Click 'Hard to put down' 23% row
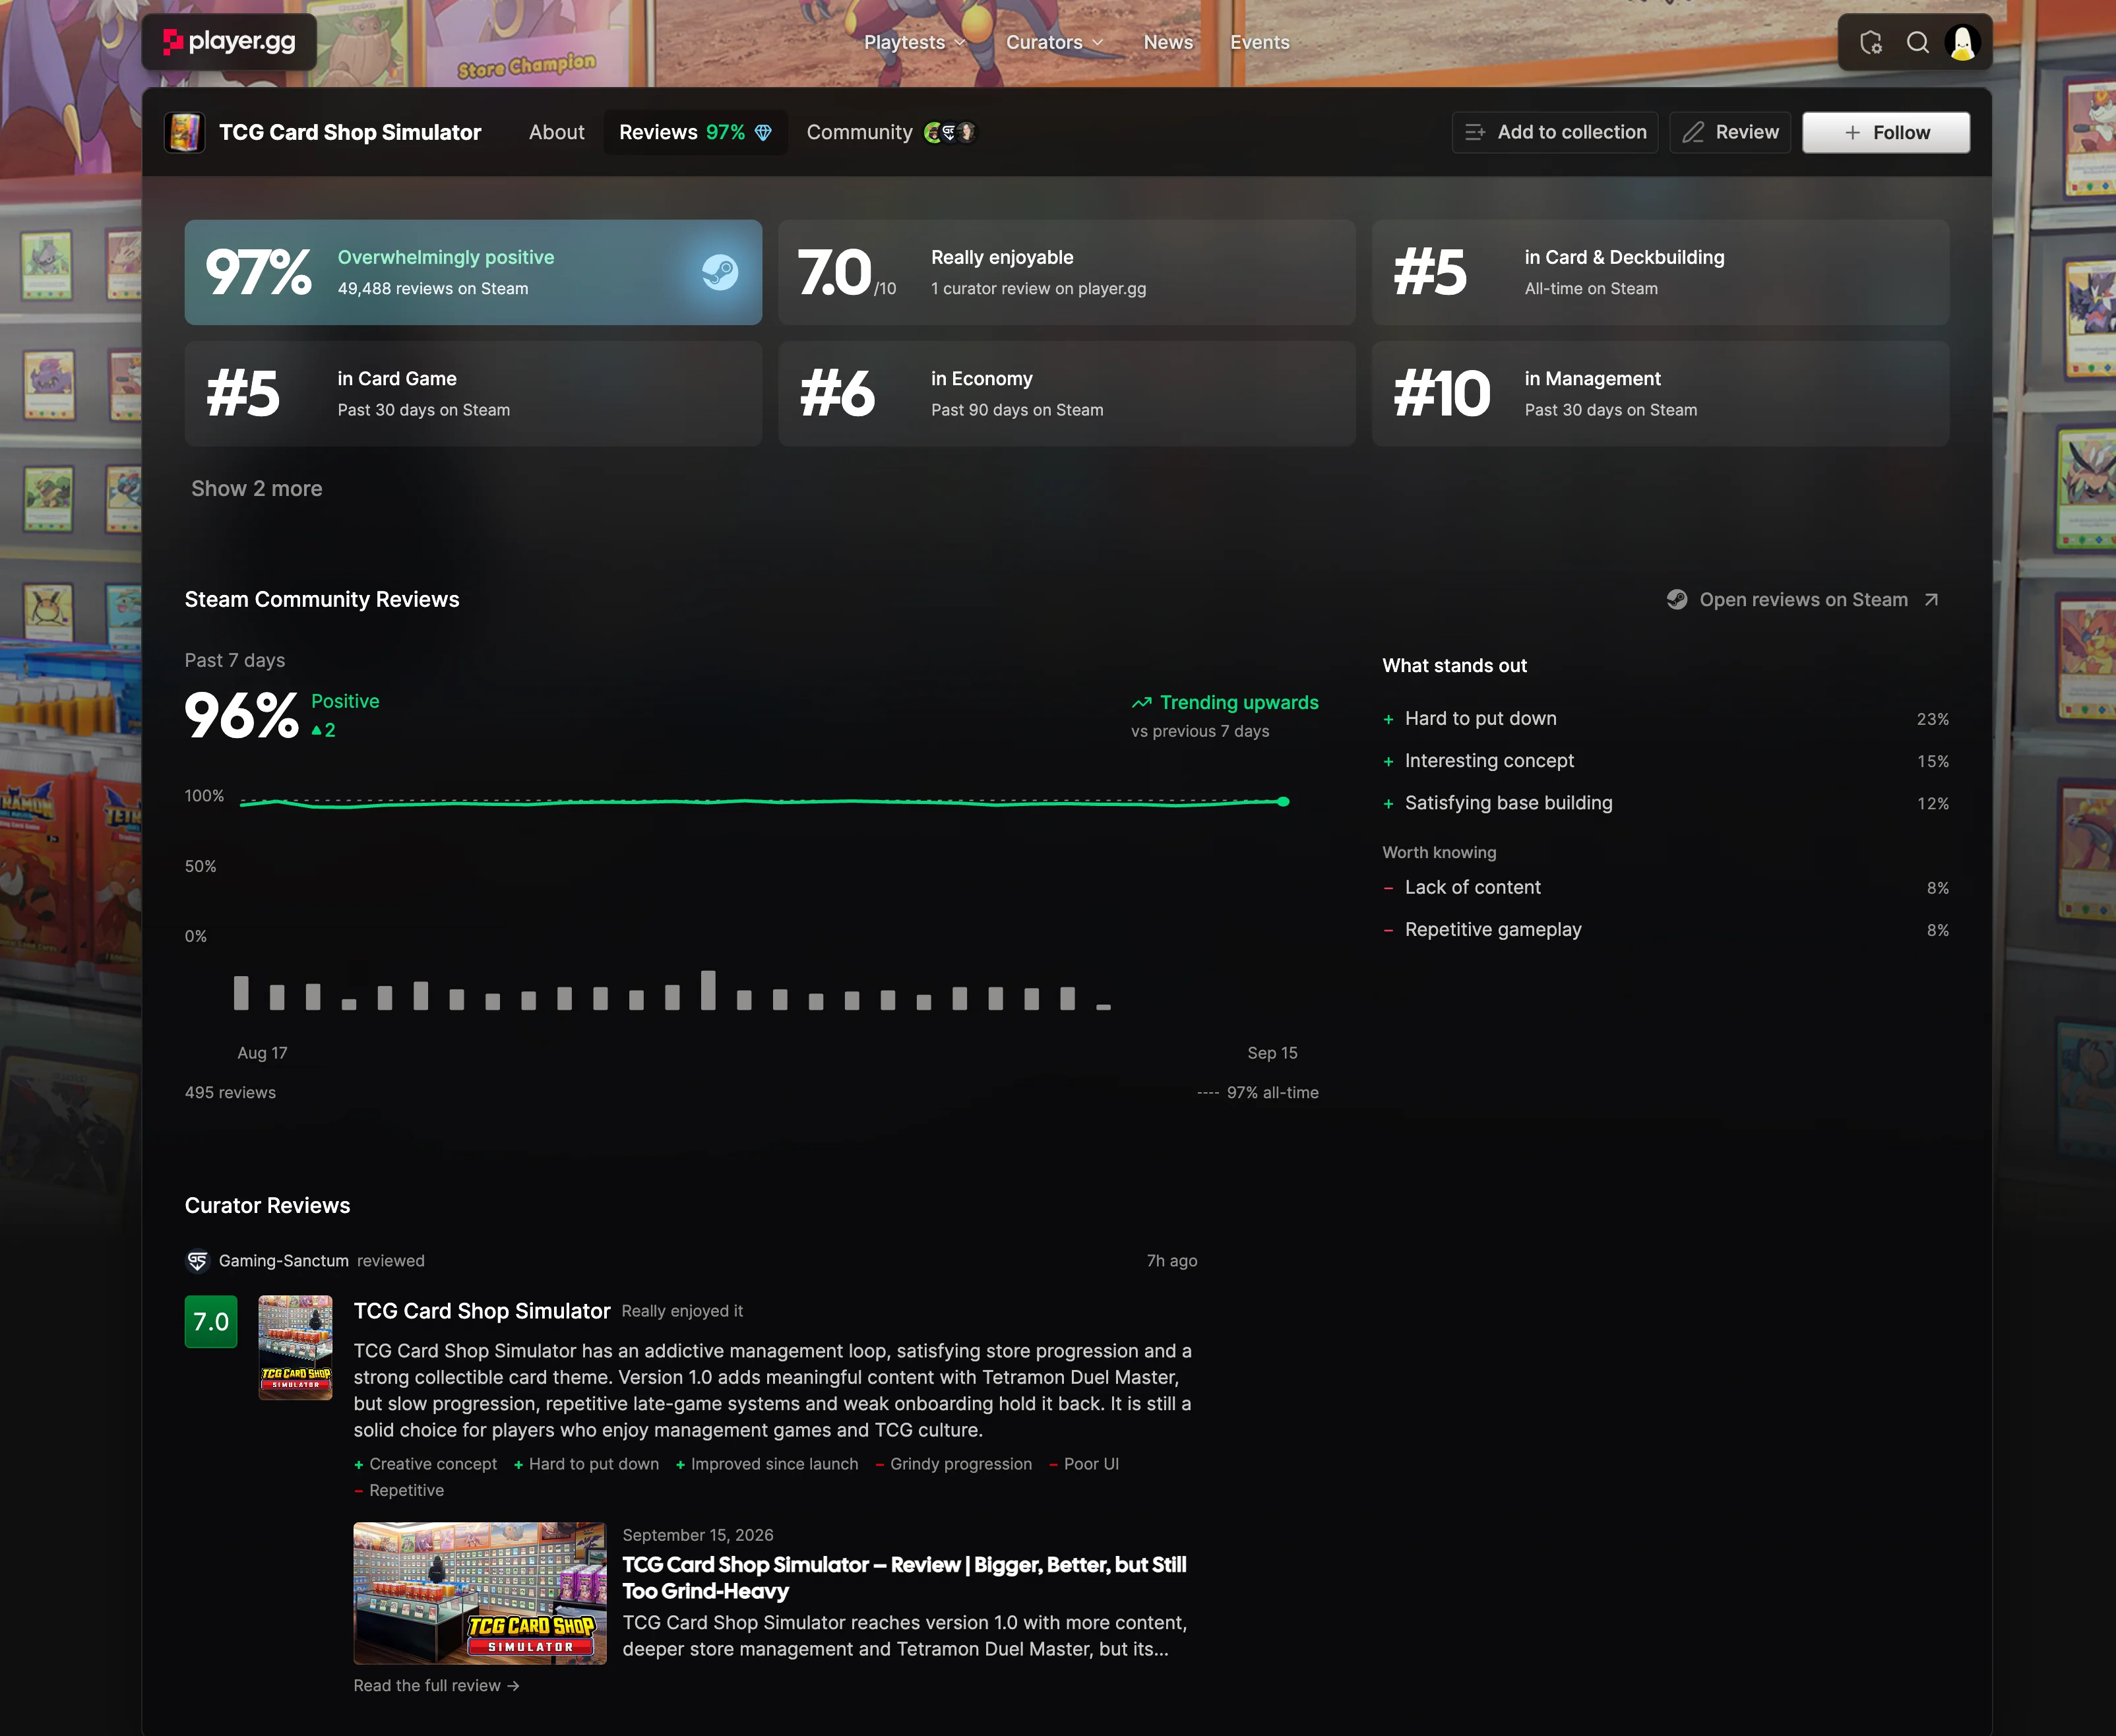The image size is (2116, 1736). point(1665,718)
